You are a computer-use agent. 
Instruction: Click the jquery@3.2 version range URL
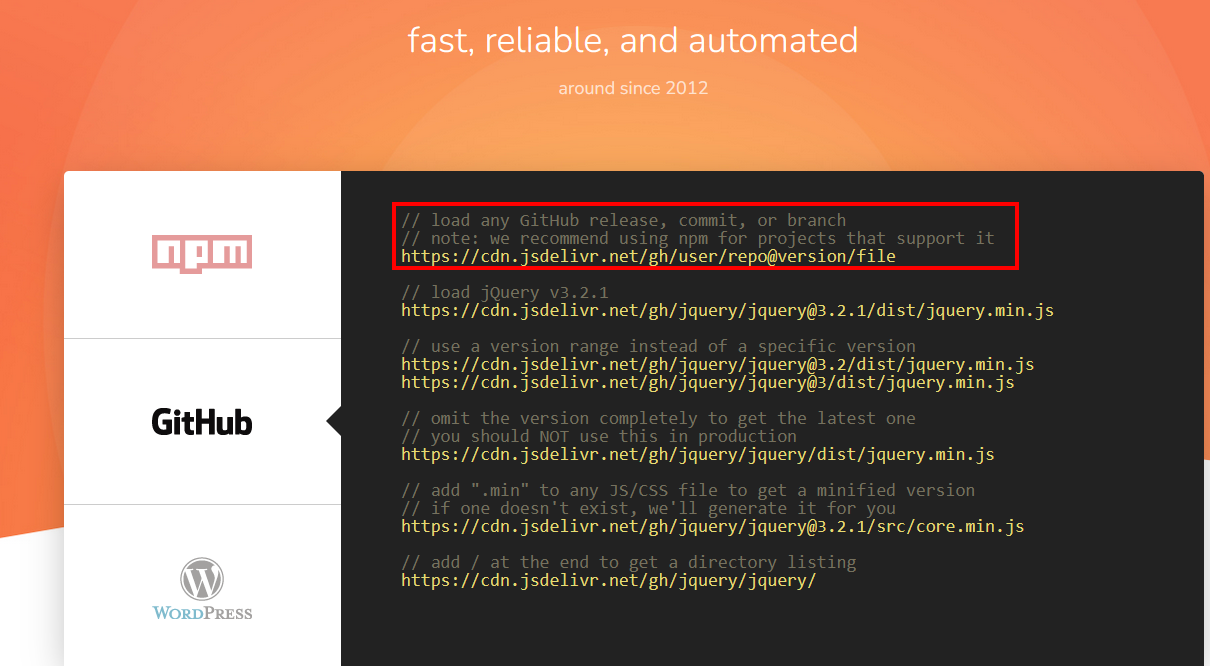point(717,365)
